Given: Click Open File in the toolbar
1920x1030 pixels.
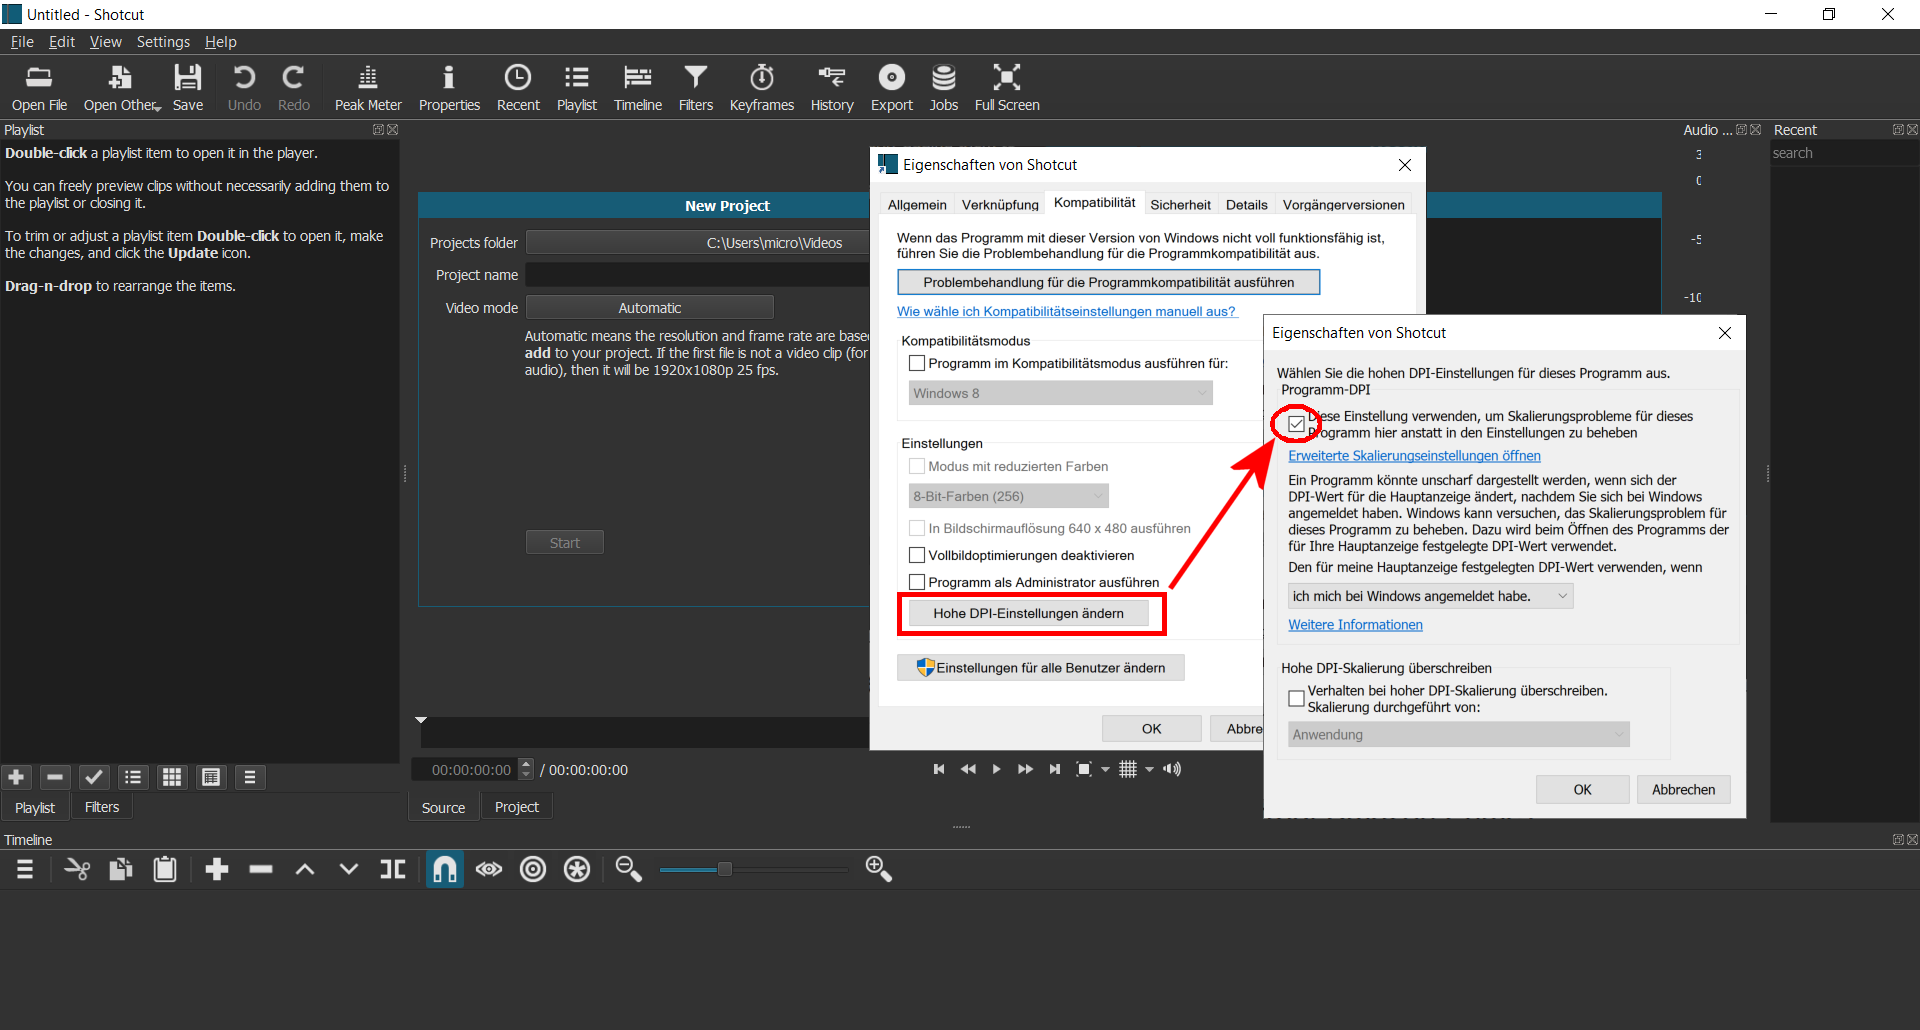Looking at the screenshot, I should pos(39,88).
